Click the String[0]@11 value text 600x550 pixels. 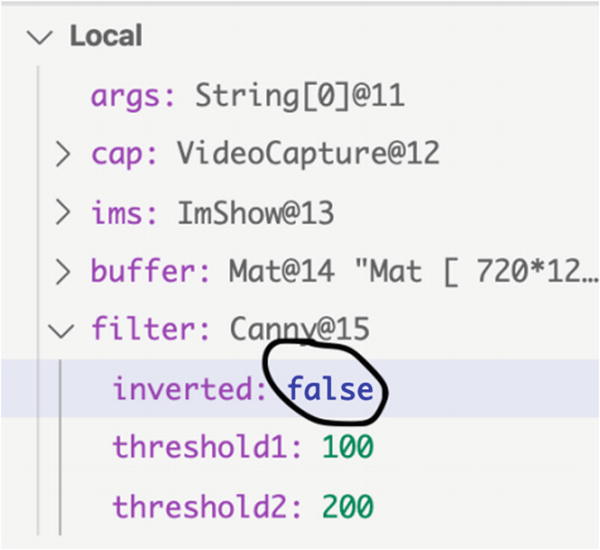click(300, 96)
